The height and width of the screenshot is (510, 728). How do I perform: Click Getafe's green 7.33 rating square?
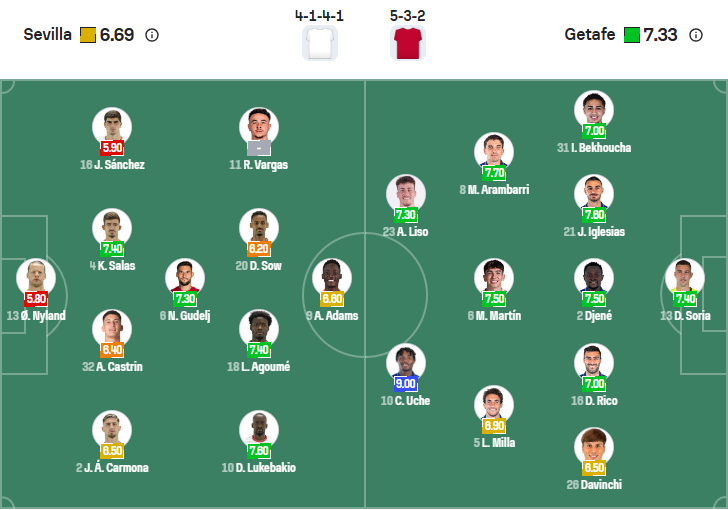coord(631,35)
